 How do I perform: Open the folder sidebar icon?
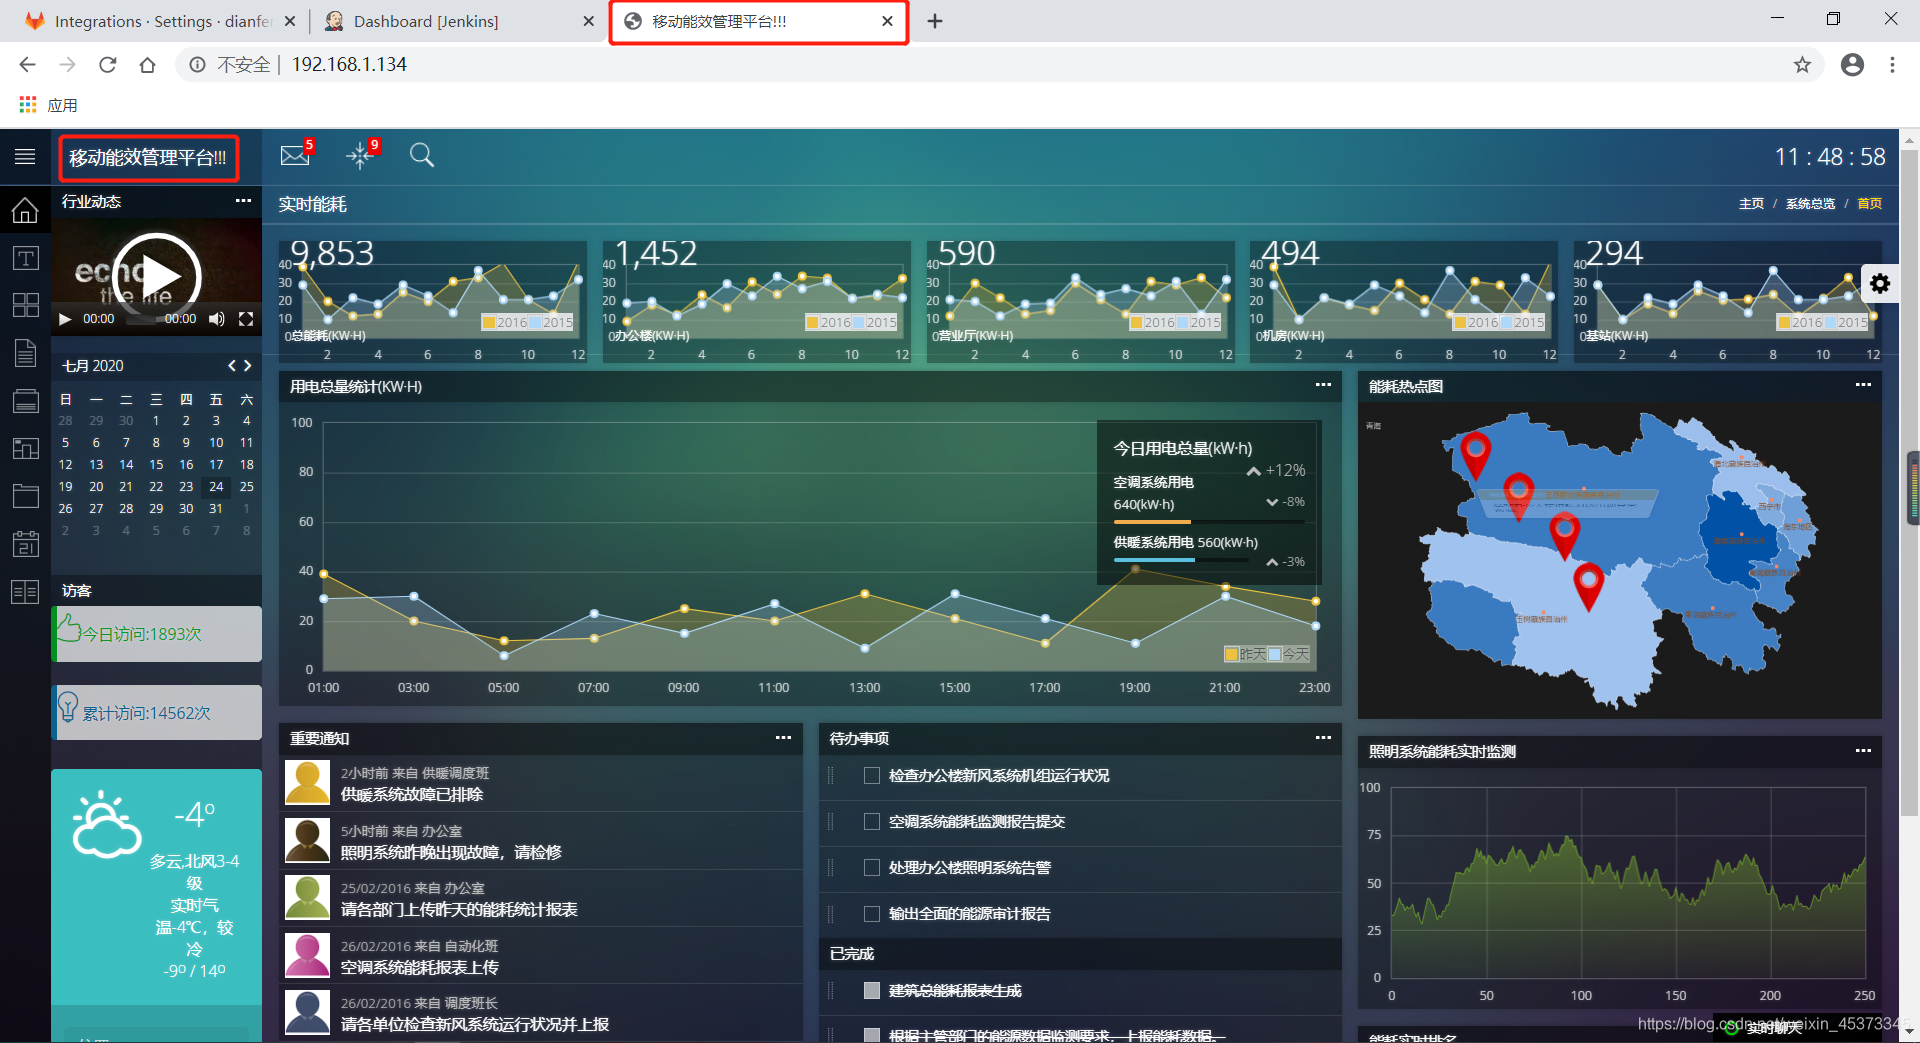[25, 496]
